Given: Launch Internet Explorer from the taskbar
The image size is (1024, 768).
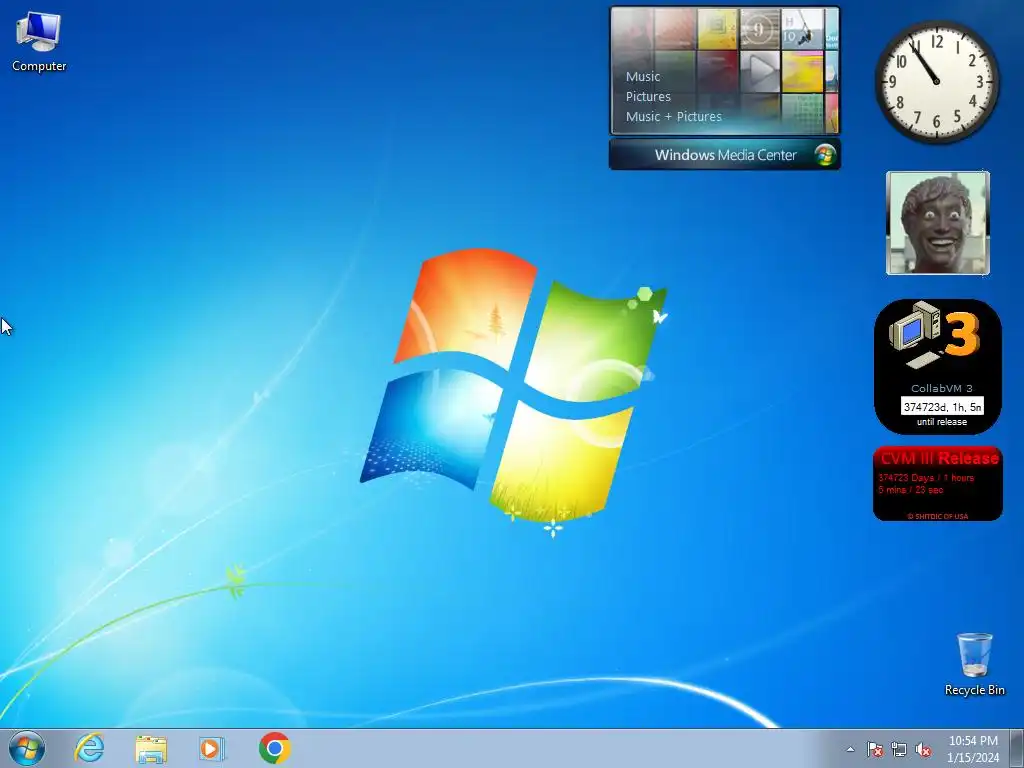Looking at the screenshot, I should 89,748.
